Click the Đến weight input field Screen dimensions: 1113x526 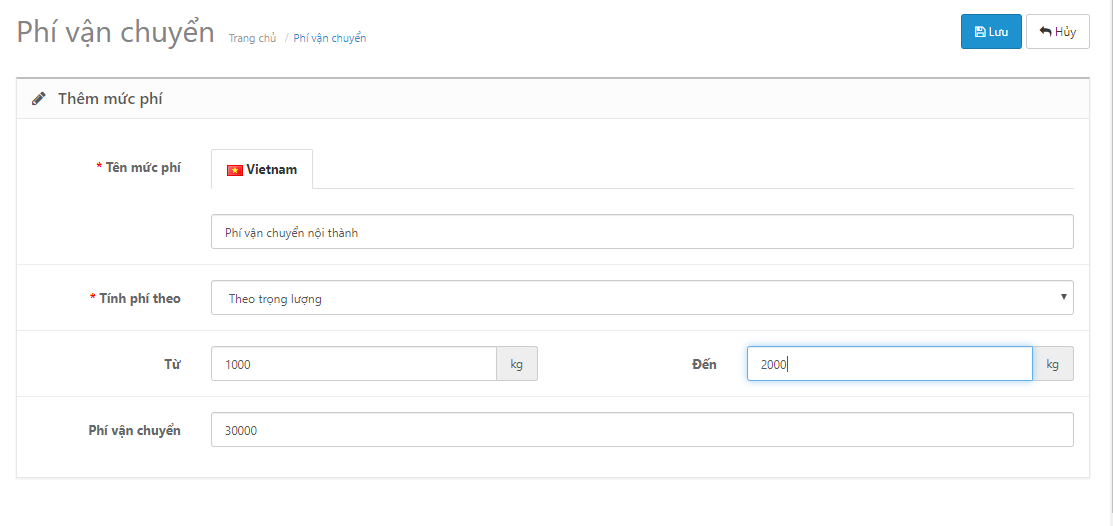tap(889, 364)
